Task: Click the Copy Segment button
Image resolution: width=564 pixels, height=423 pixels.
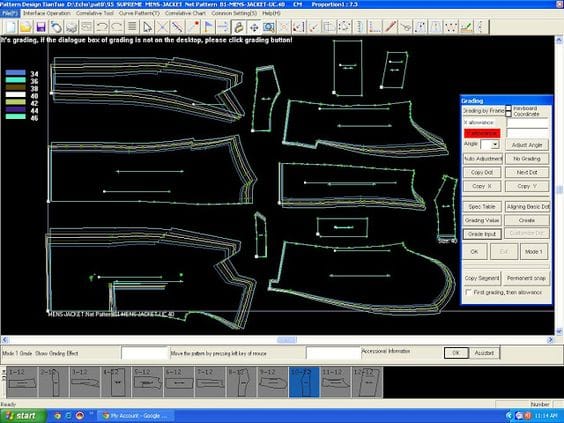Action: pyautogui.click(x=482, y=278)
